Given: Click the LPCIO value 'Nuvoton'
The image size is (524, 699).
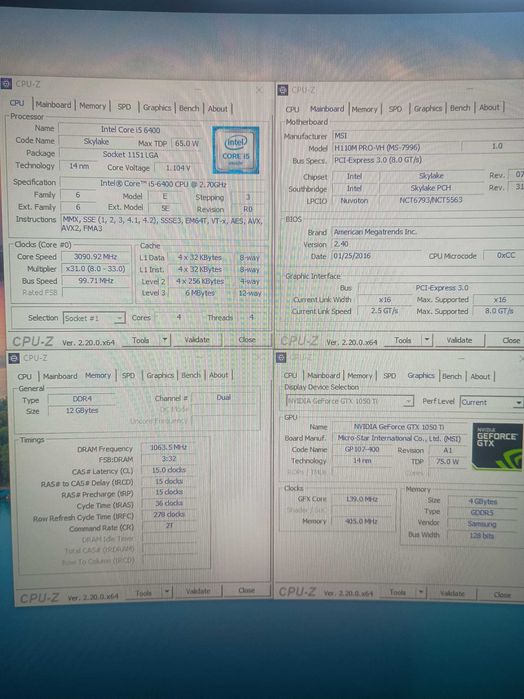Looking at the screenshot, I should 355,201.
